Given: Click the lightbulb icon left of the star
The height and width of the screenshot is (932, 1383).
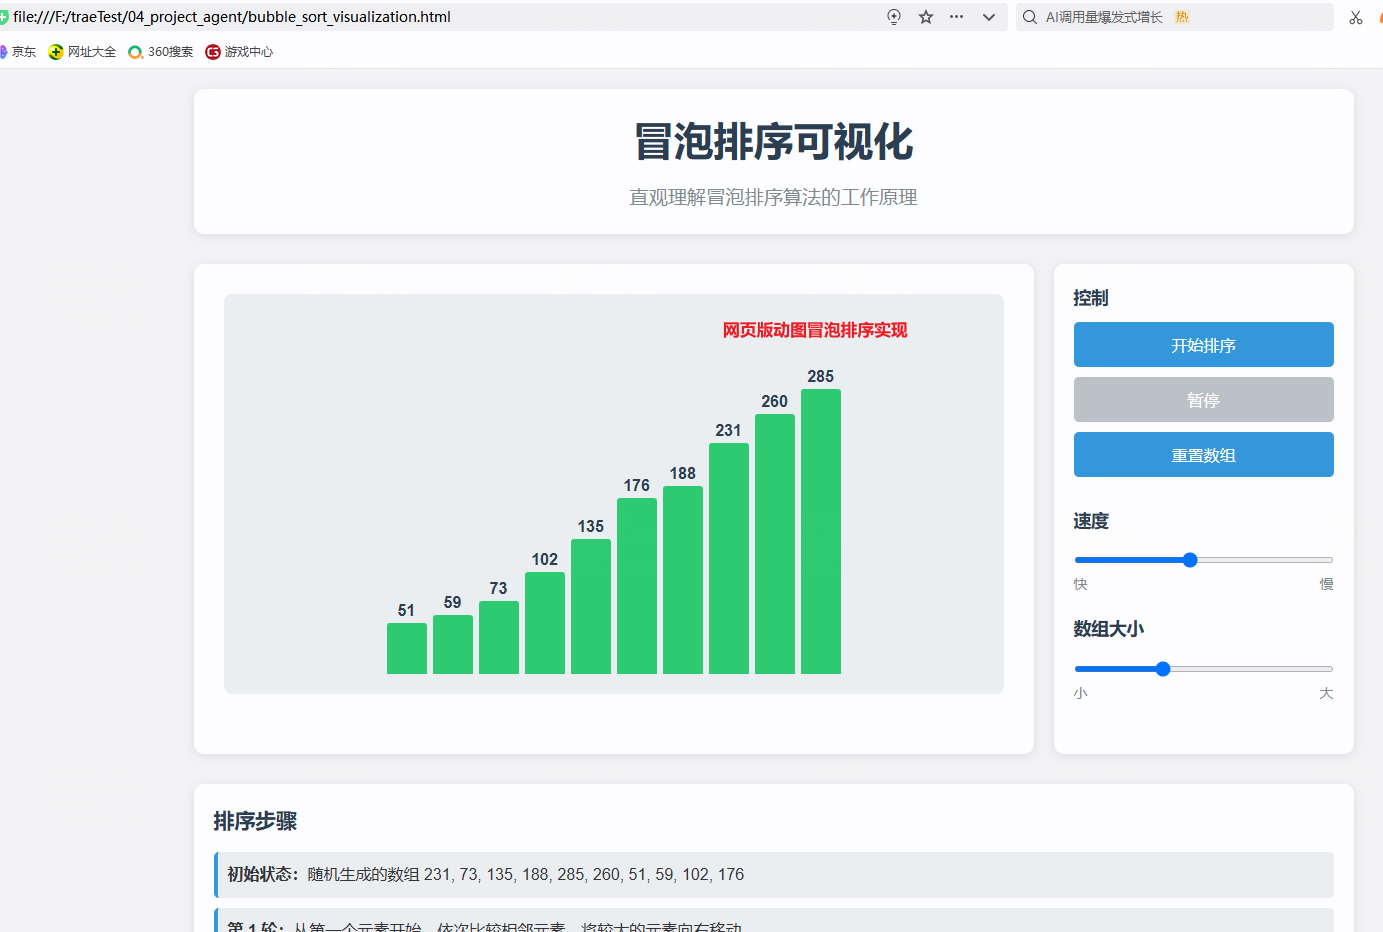Looking at the screenshot, I should point(894,17).
